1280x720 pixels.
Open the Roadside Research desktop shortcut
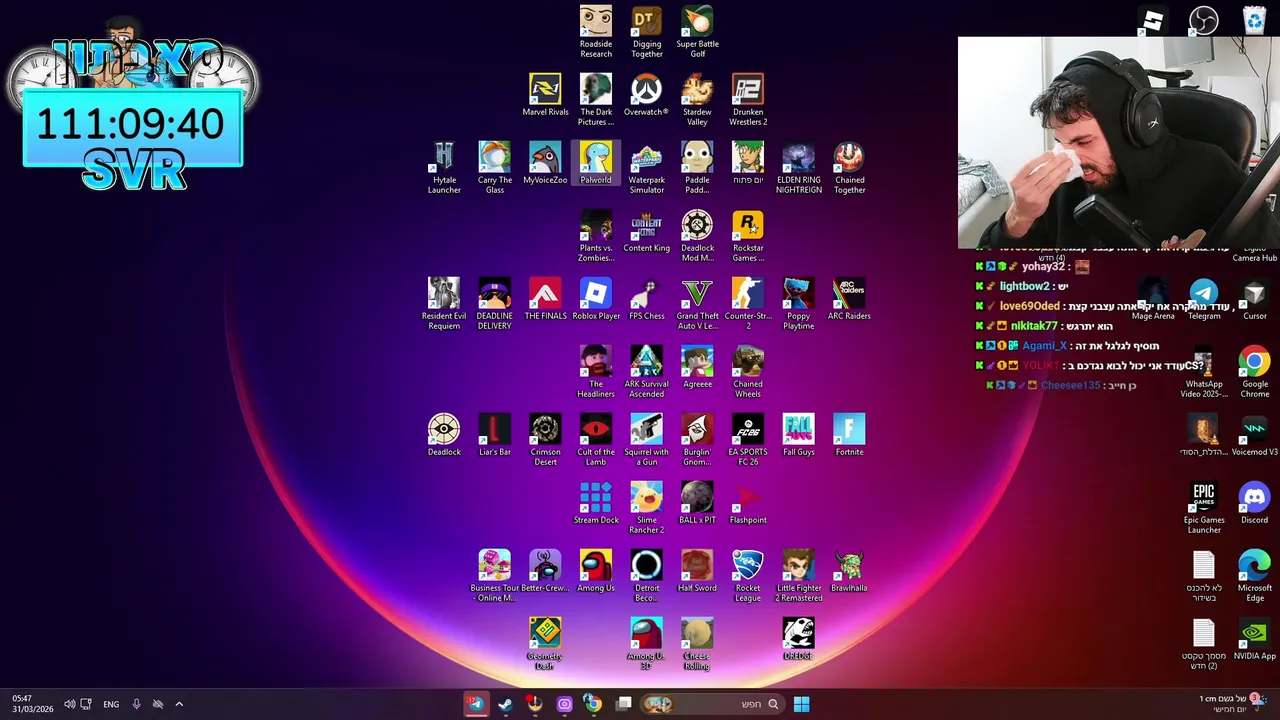click(596, 32)
